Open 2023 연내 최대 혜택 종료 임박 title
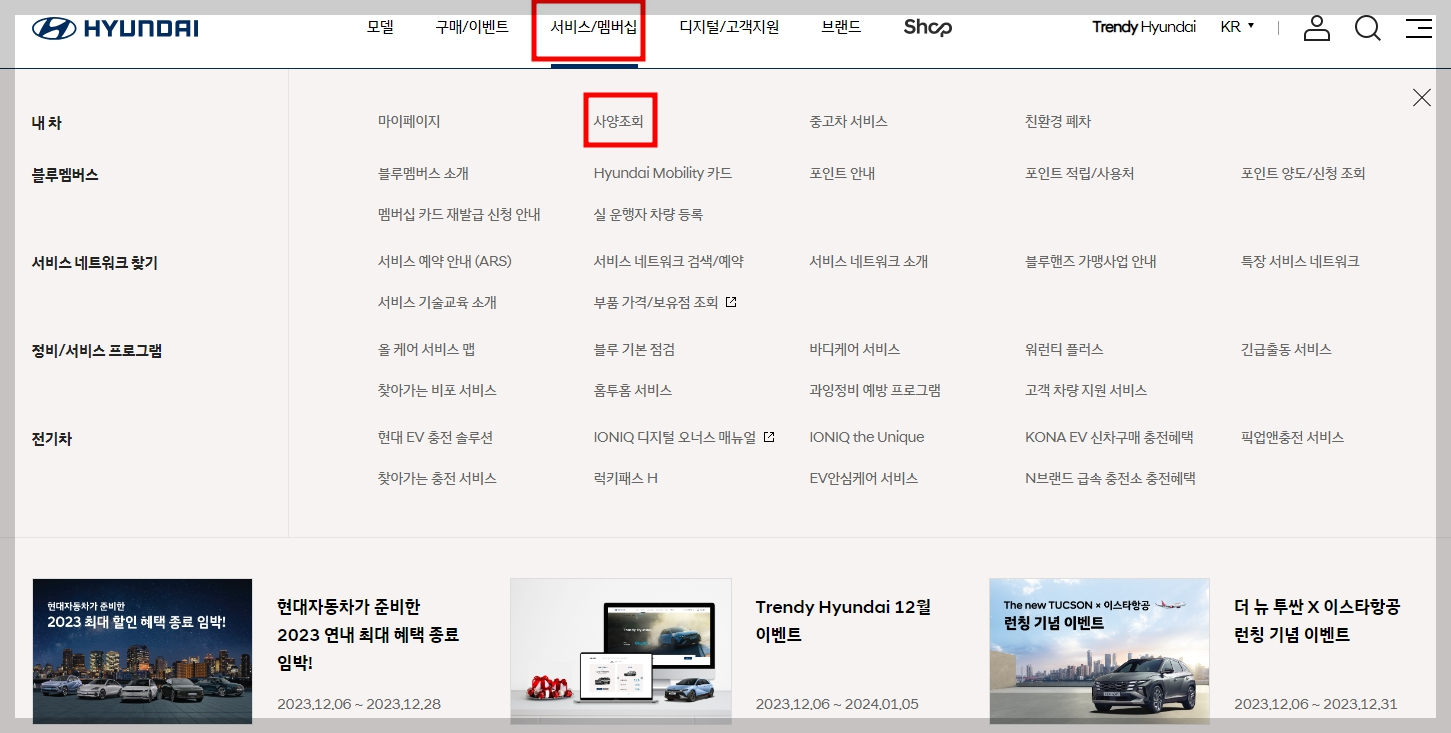The image size is (1451, 733). pyautogui.click(x=368, y=634)
